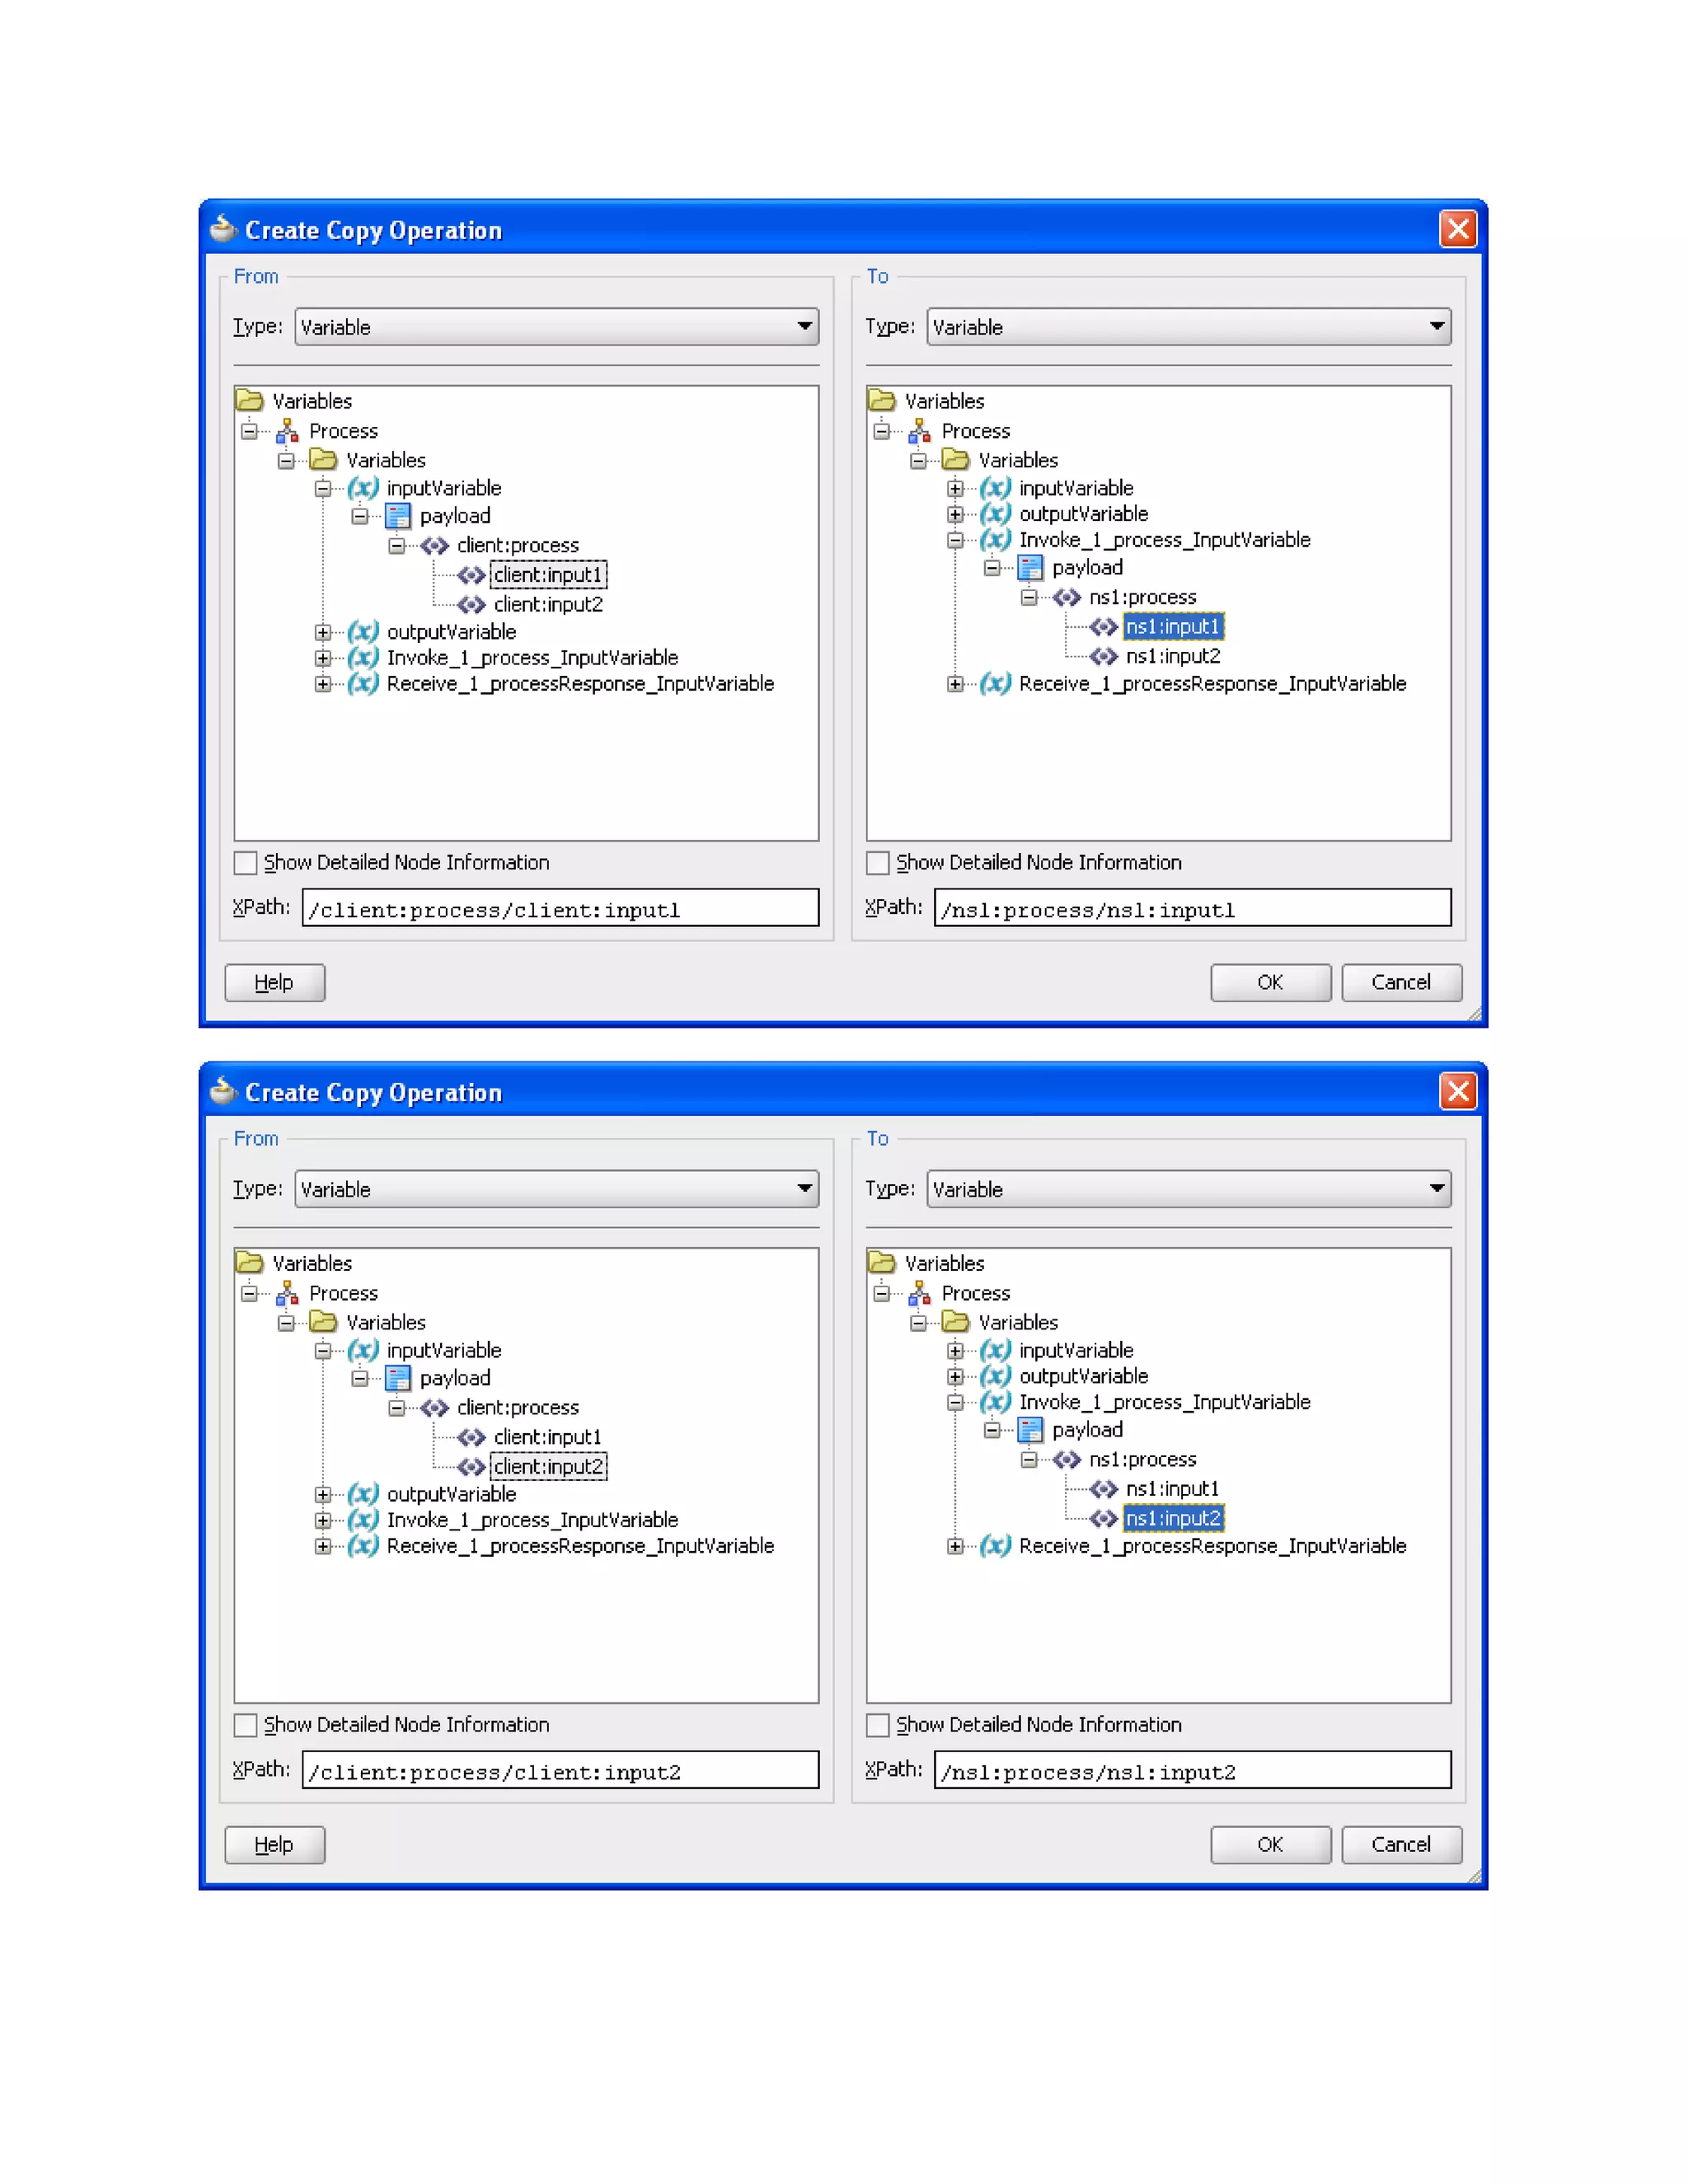
Task: Select ns1:input2 in the top dialog To tree
Action: pyautogui.click(x=1172, y=657)
